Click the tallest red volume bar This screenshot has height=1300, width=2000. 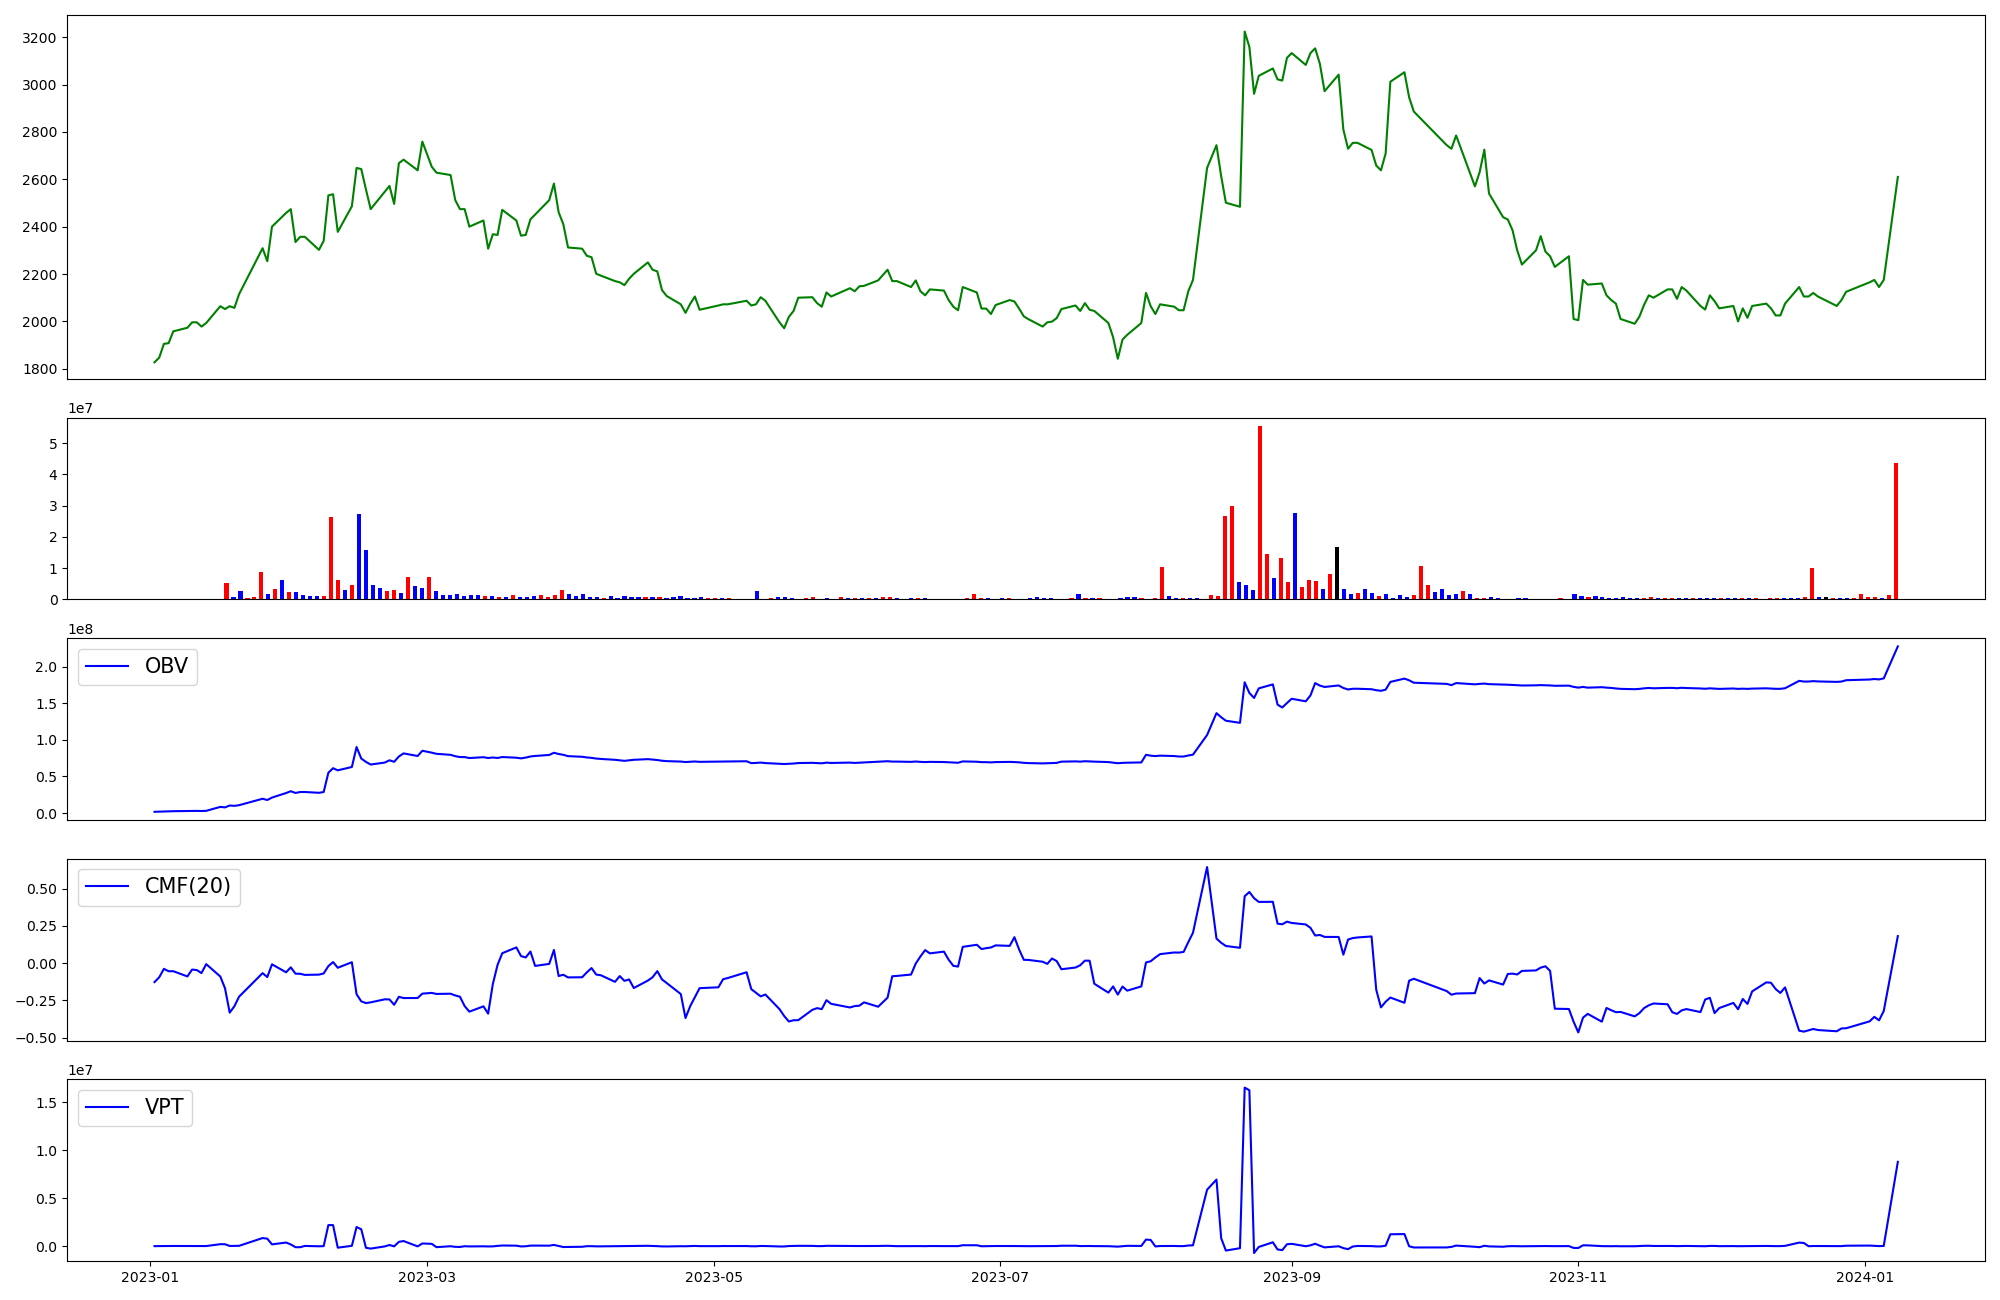pyautogui.click(x=1260, y=512)
